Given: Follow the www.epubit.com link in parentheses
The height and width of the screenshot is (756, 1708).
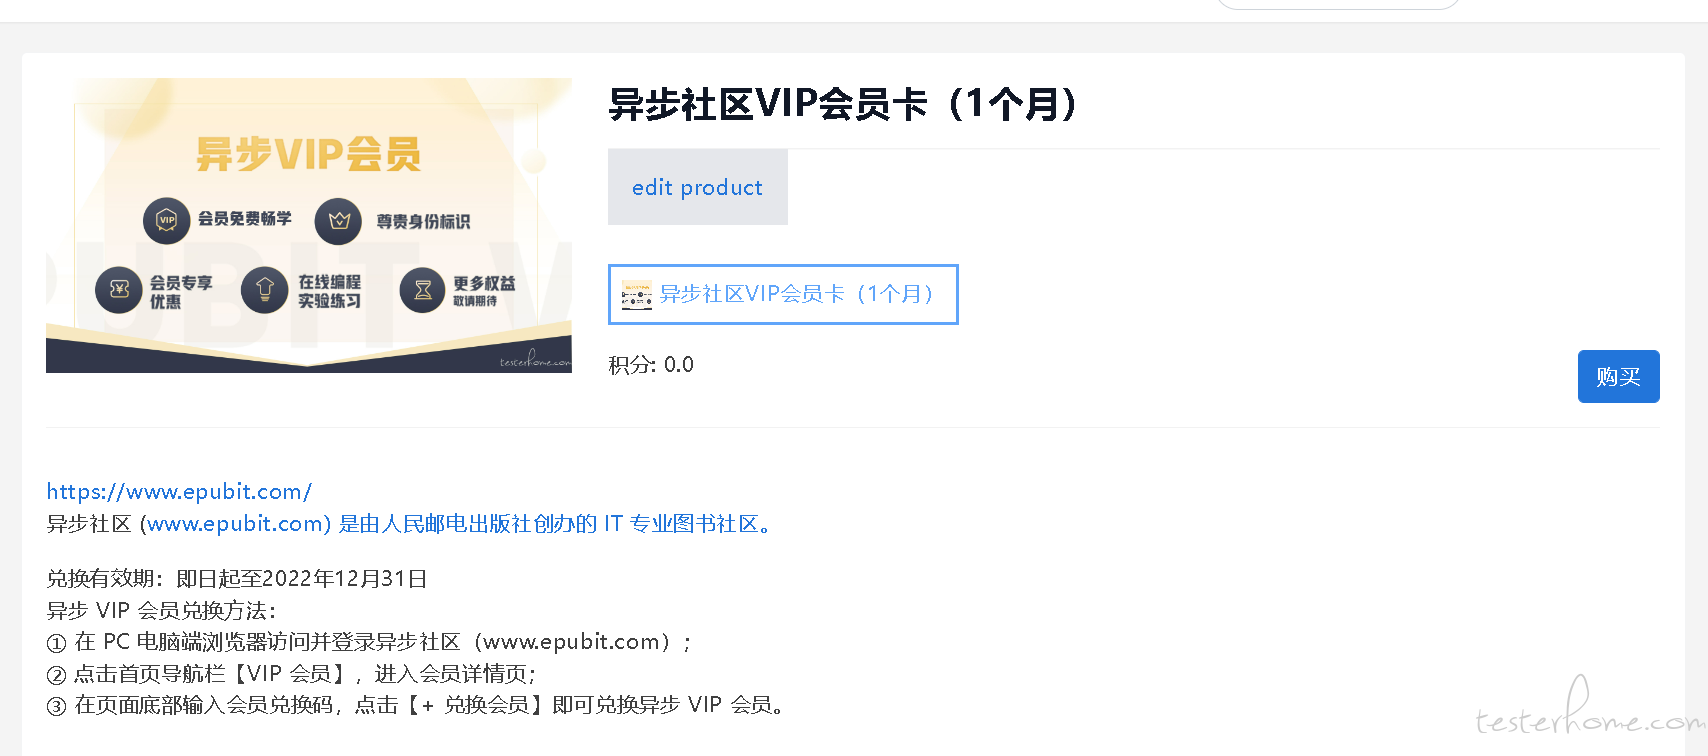Looking at the screenshot, I should [235, 523].
